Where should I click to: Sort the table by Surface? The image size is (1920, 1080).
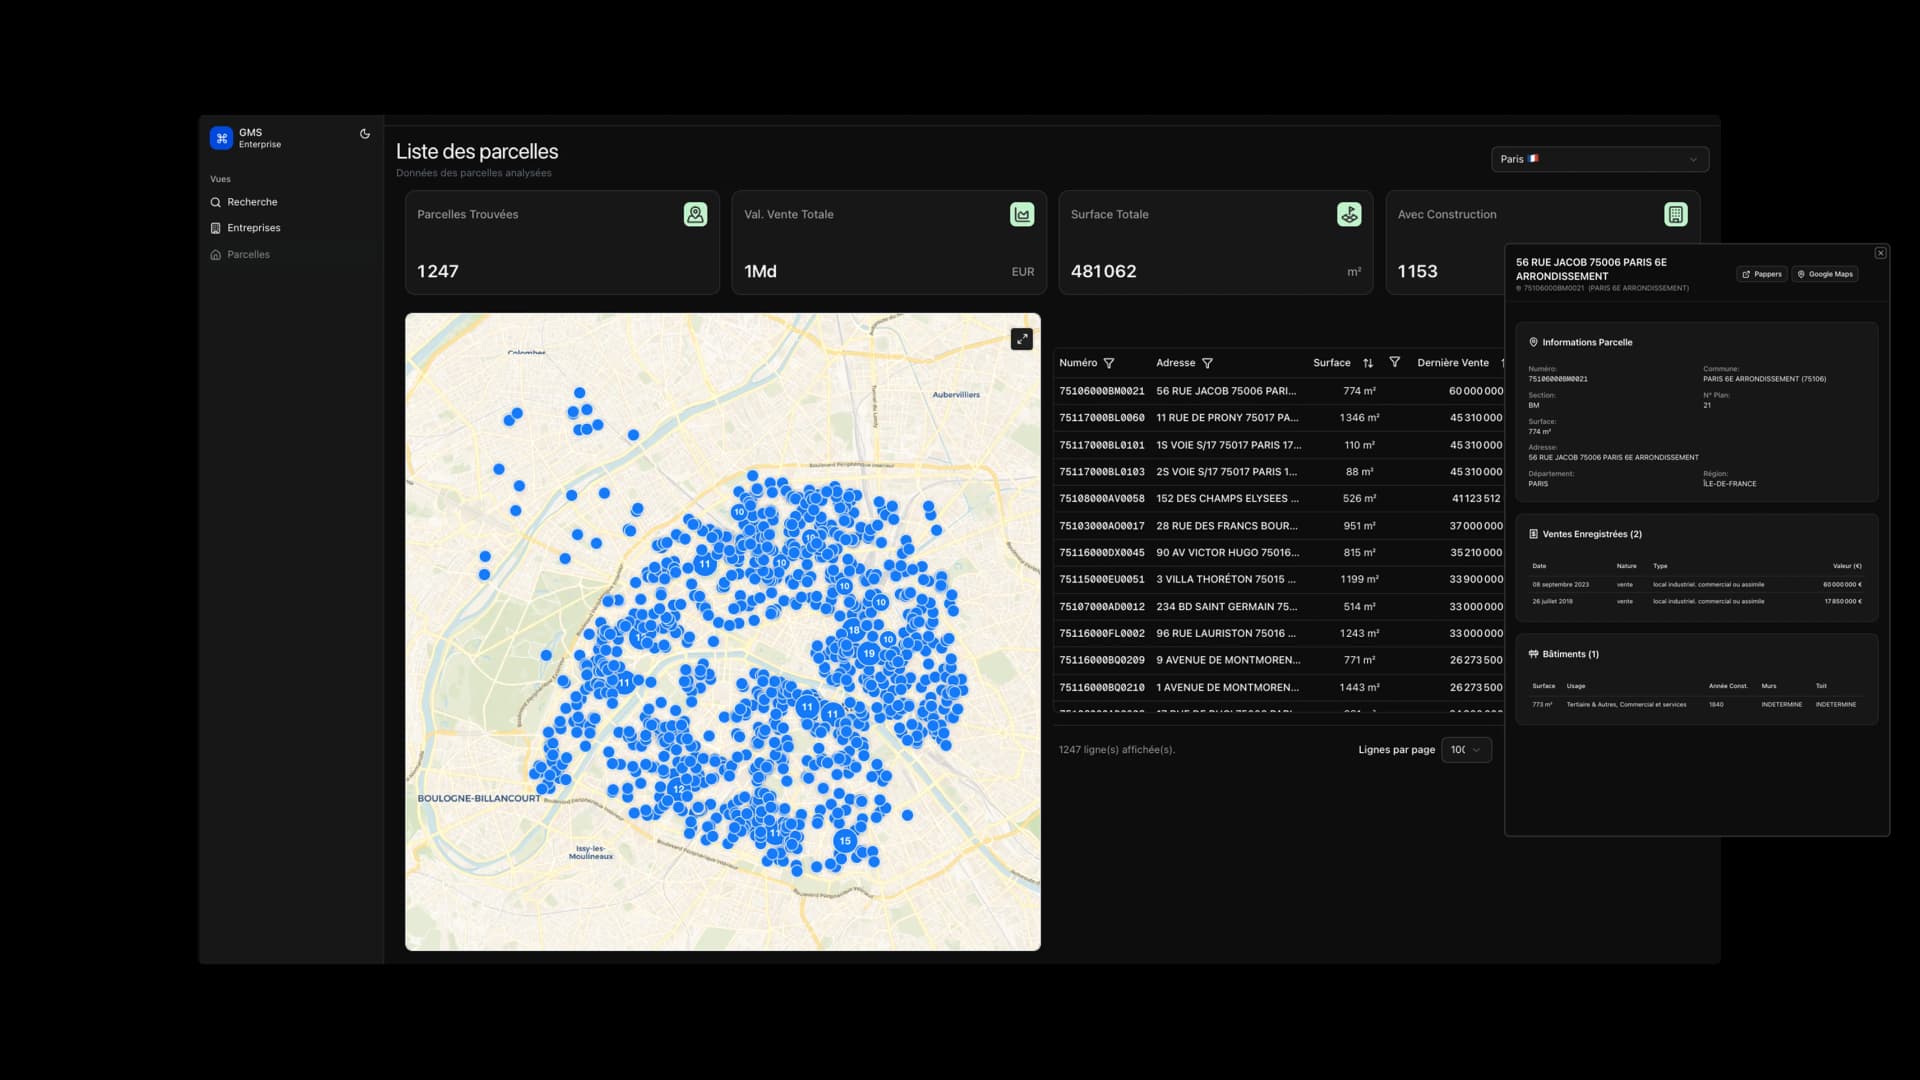(x=1368, y=364)
